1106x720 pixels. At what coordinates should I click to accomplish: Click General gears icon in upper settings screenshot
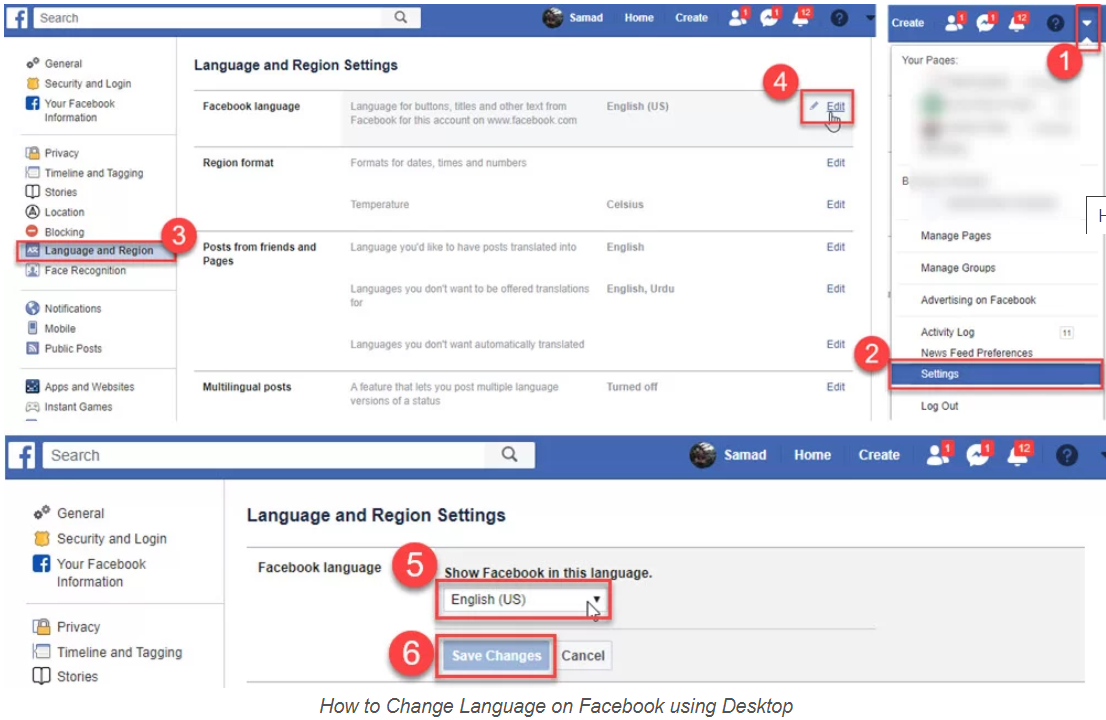coord(32,63)
